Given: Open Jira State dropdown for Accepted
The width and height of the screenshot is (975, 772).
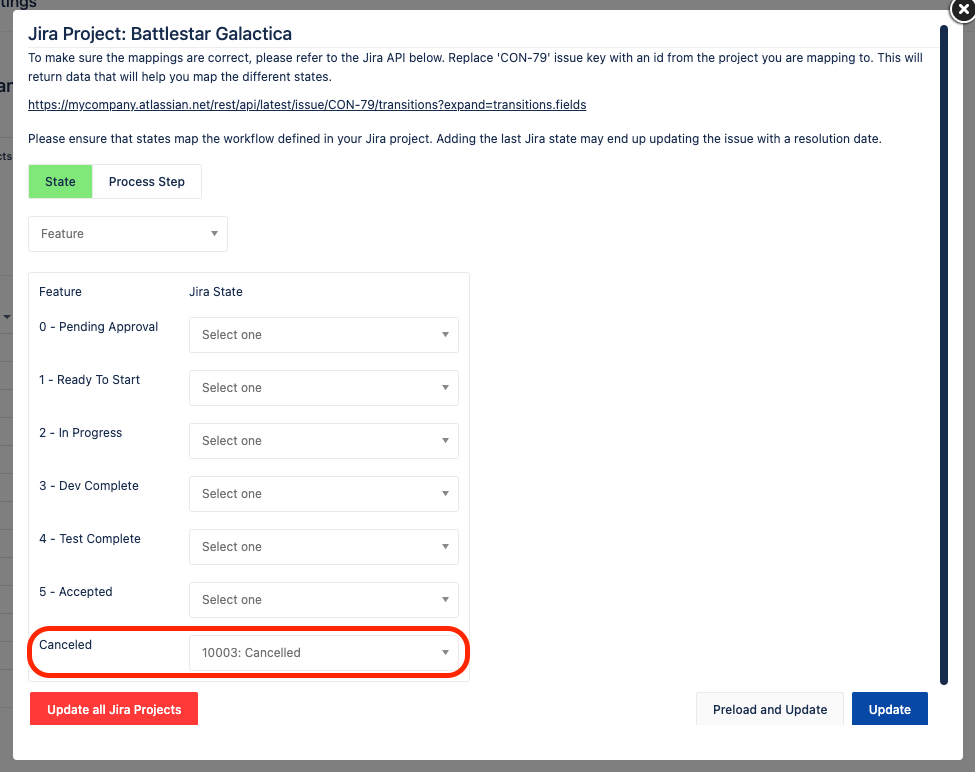Looking at the screenshot, I should (324, 600).
